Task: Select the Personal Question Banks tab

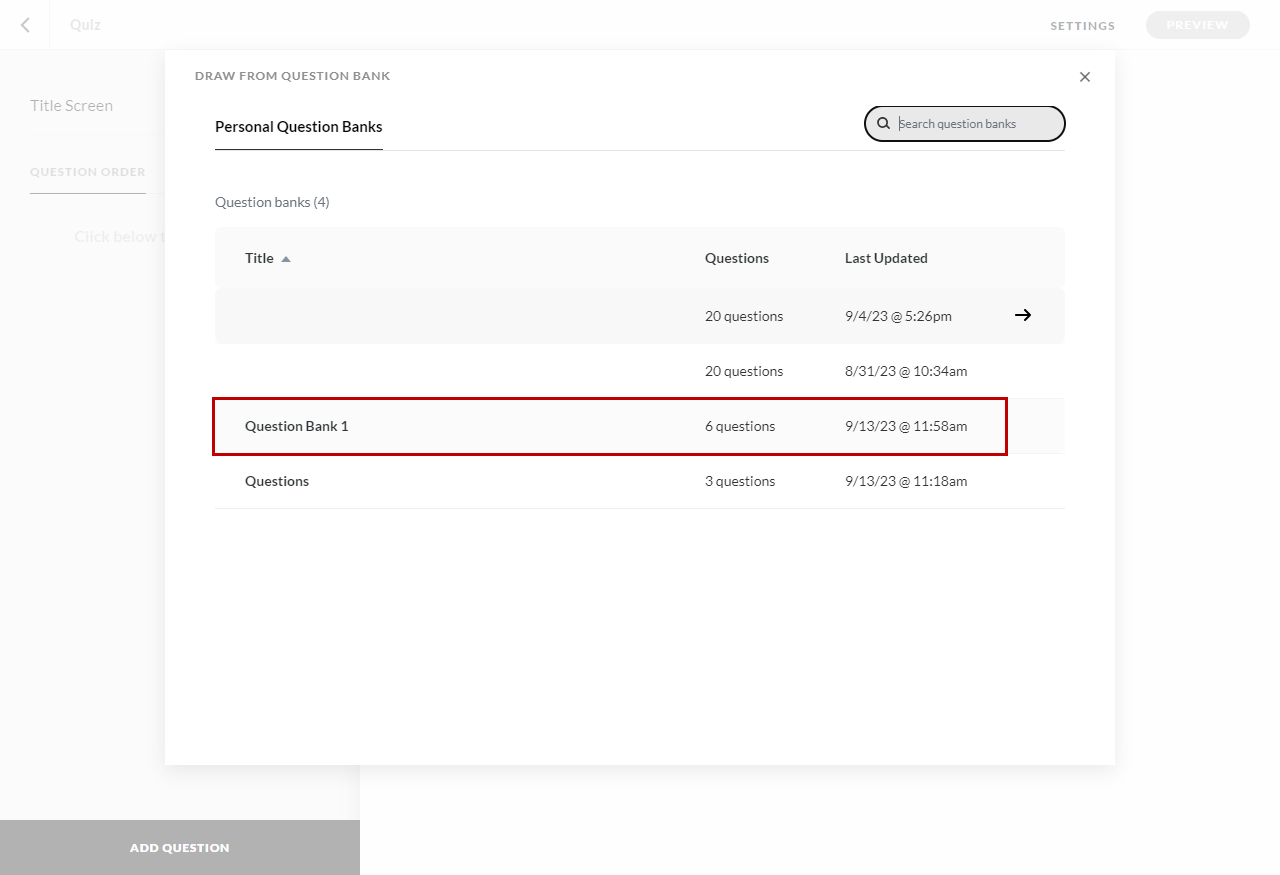Action: [298, 127]
